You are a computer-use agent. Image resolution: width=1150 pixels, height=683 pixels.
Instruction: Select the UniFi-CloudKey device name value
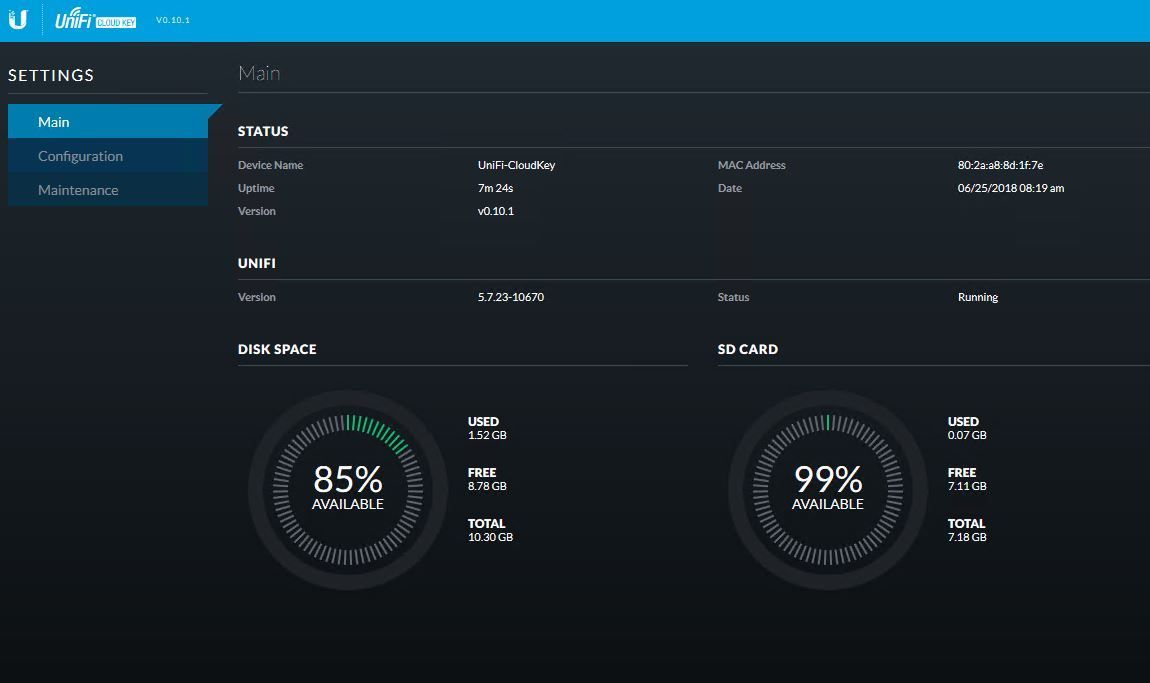[x=516, y=165]
